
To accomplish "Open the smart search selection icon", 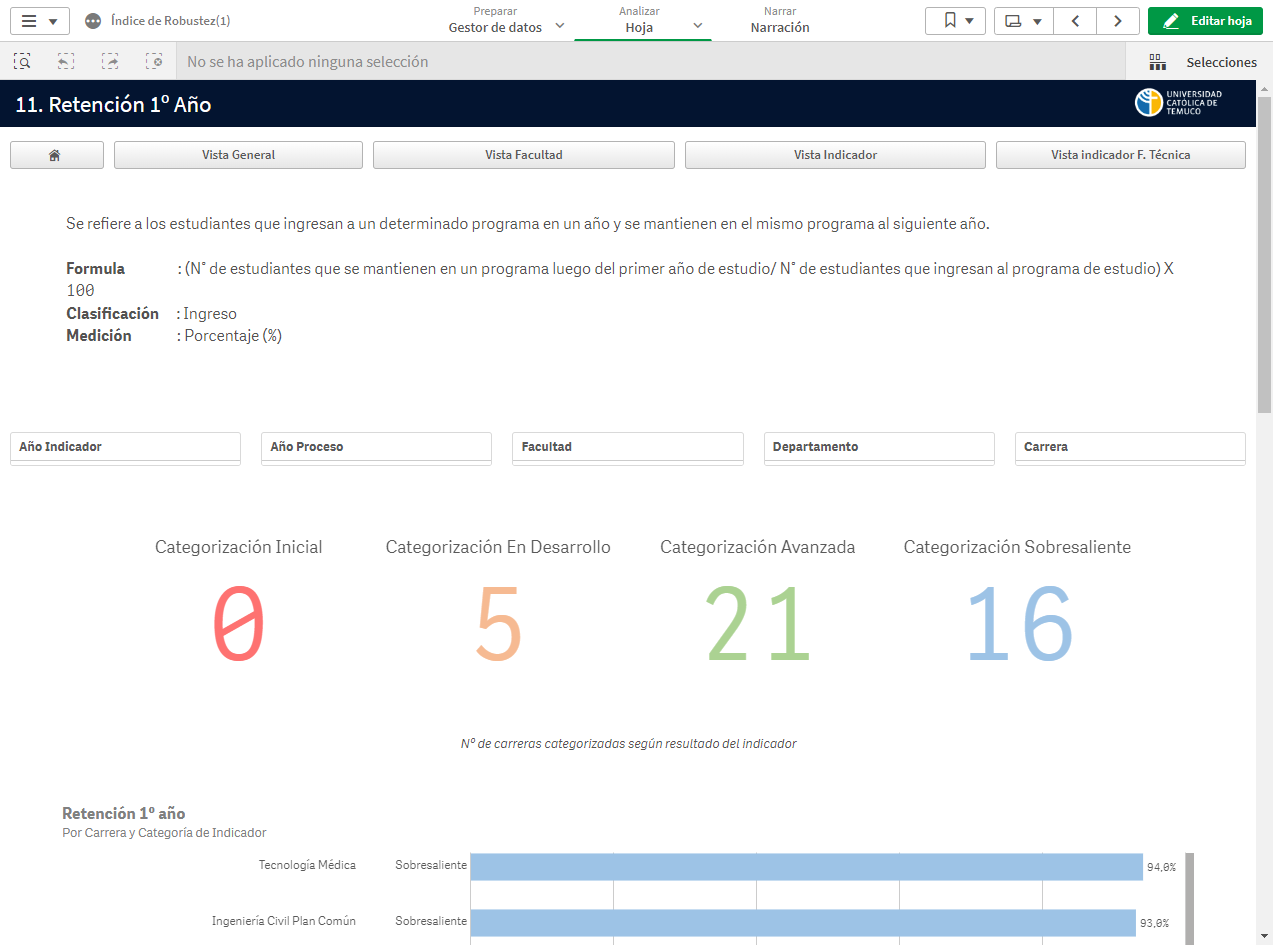I will (x=22, y=62).
